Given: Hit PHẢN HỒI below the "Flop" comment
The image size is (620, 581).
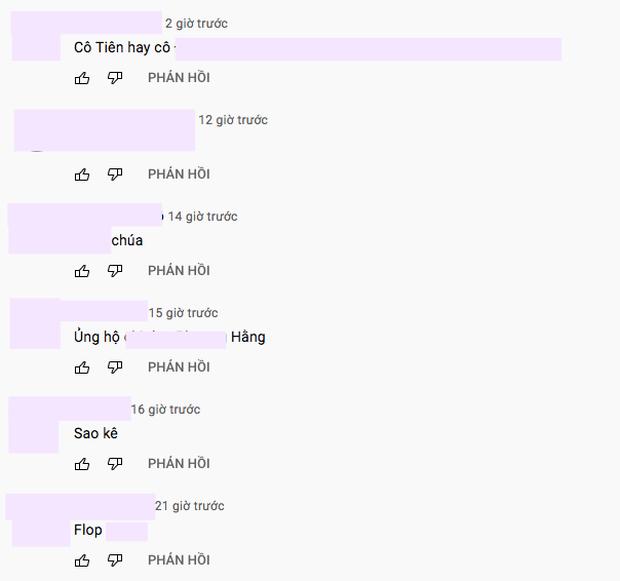Looking at the screenshot, I should click(179, 561).
